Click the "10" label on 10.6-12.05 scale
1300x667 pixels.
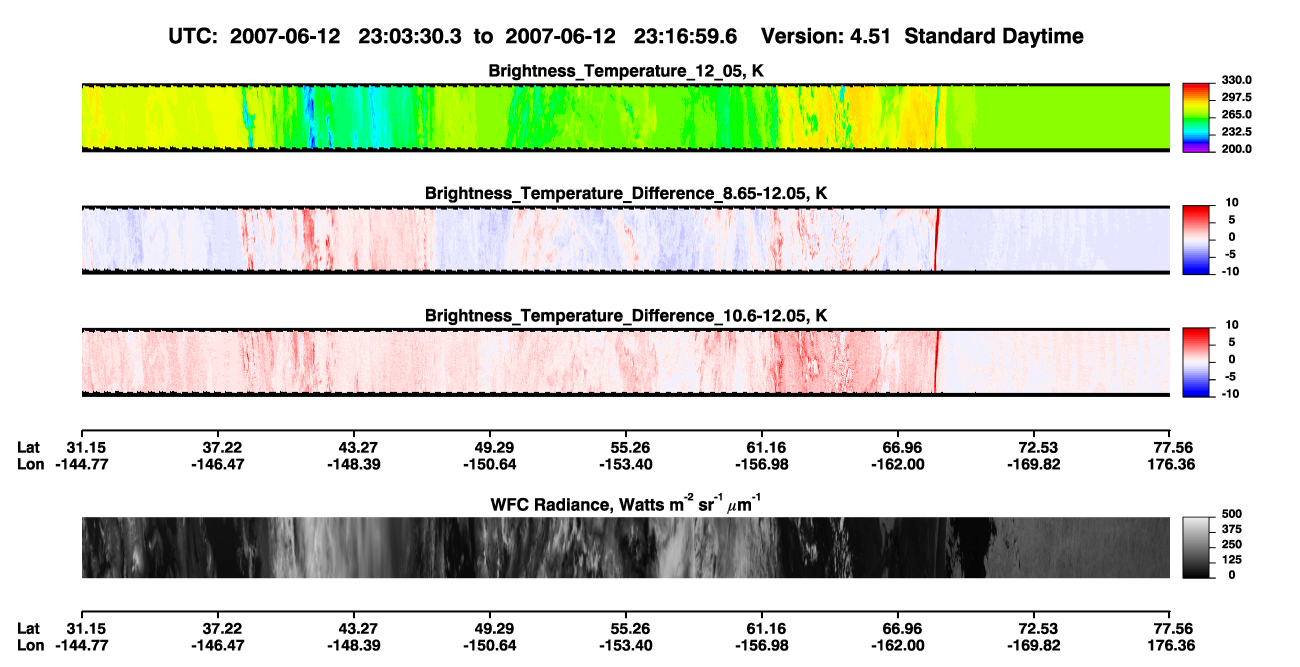coord(1234,324)
